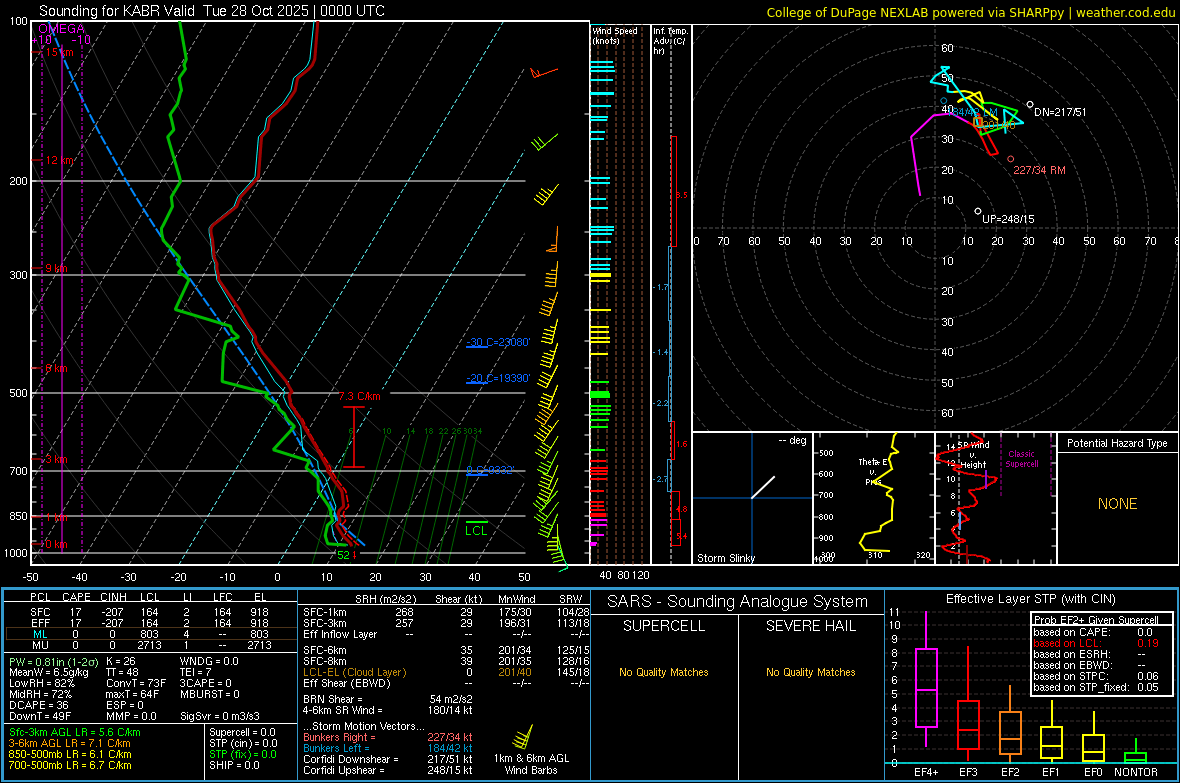Click the blue 'Bunkers Left =' row
The image size is (1180, 783).
click(x=388, y=748)
